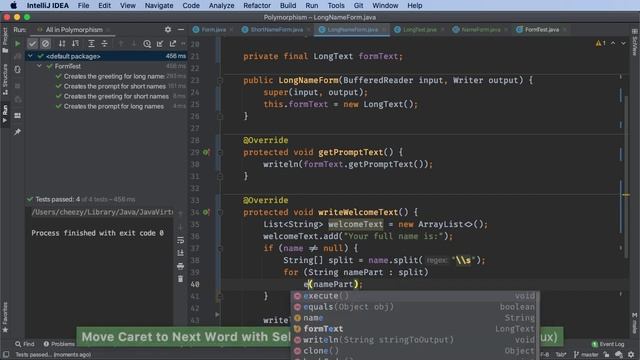Rerun tests with the green play icon
The image size is (640, 360).
click(18, 43)
